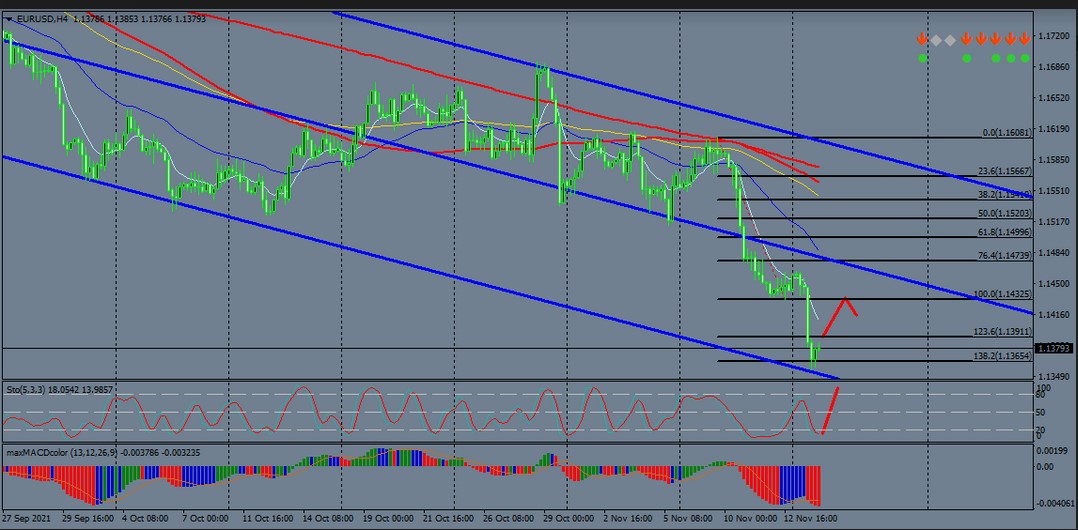Click the 12 Nov 16:00 time axis label
The image size is (1078, 530).
(809, 519)
